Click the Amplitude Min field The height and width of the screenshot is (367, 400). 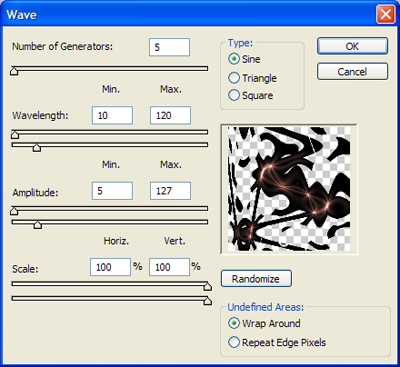click(x=112, y=191)
